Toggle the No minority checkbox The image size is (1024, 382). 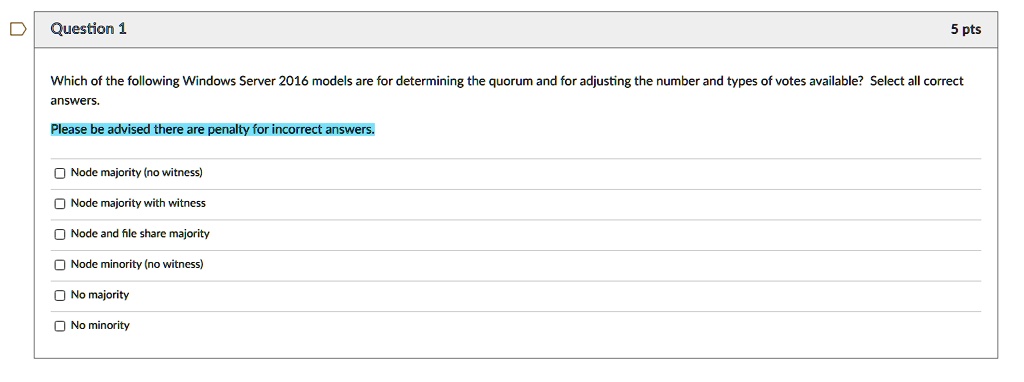(x=60, y=326)
